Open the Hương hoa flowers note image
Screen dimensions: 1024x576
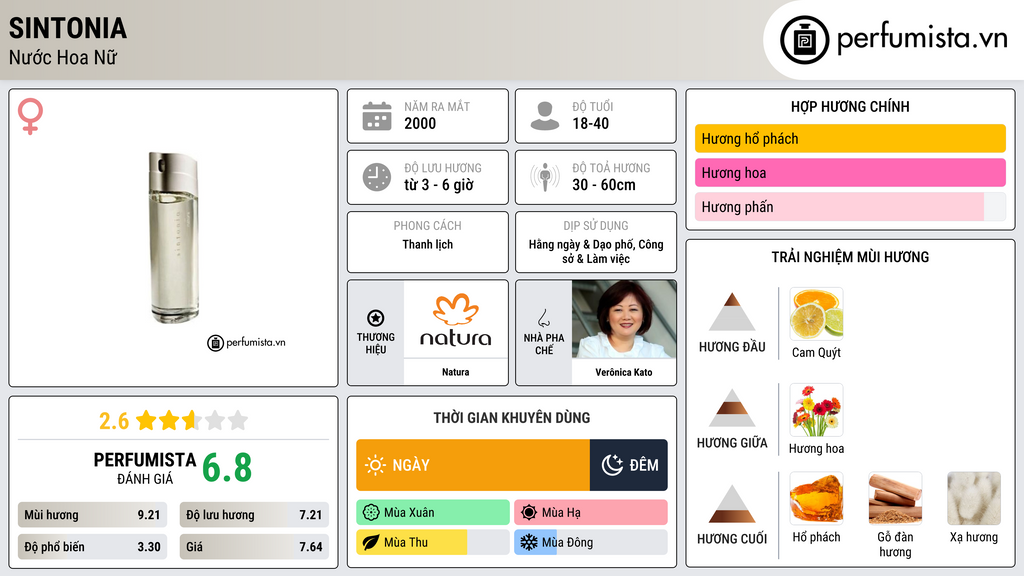click(816, 410)
